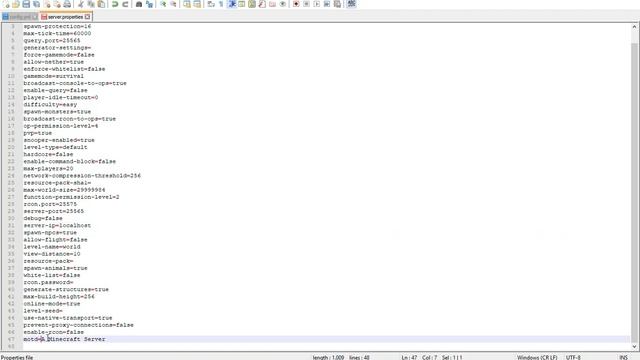Click the line "view-distance=10"
This screenshot has width=640, height=360.
pyautogui.click(x=52, y=254)
